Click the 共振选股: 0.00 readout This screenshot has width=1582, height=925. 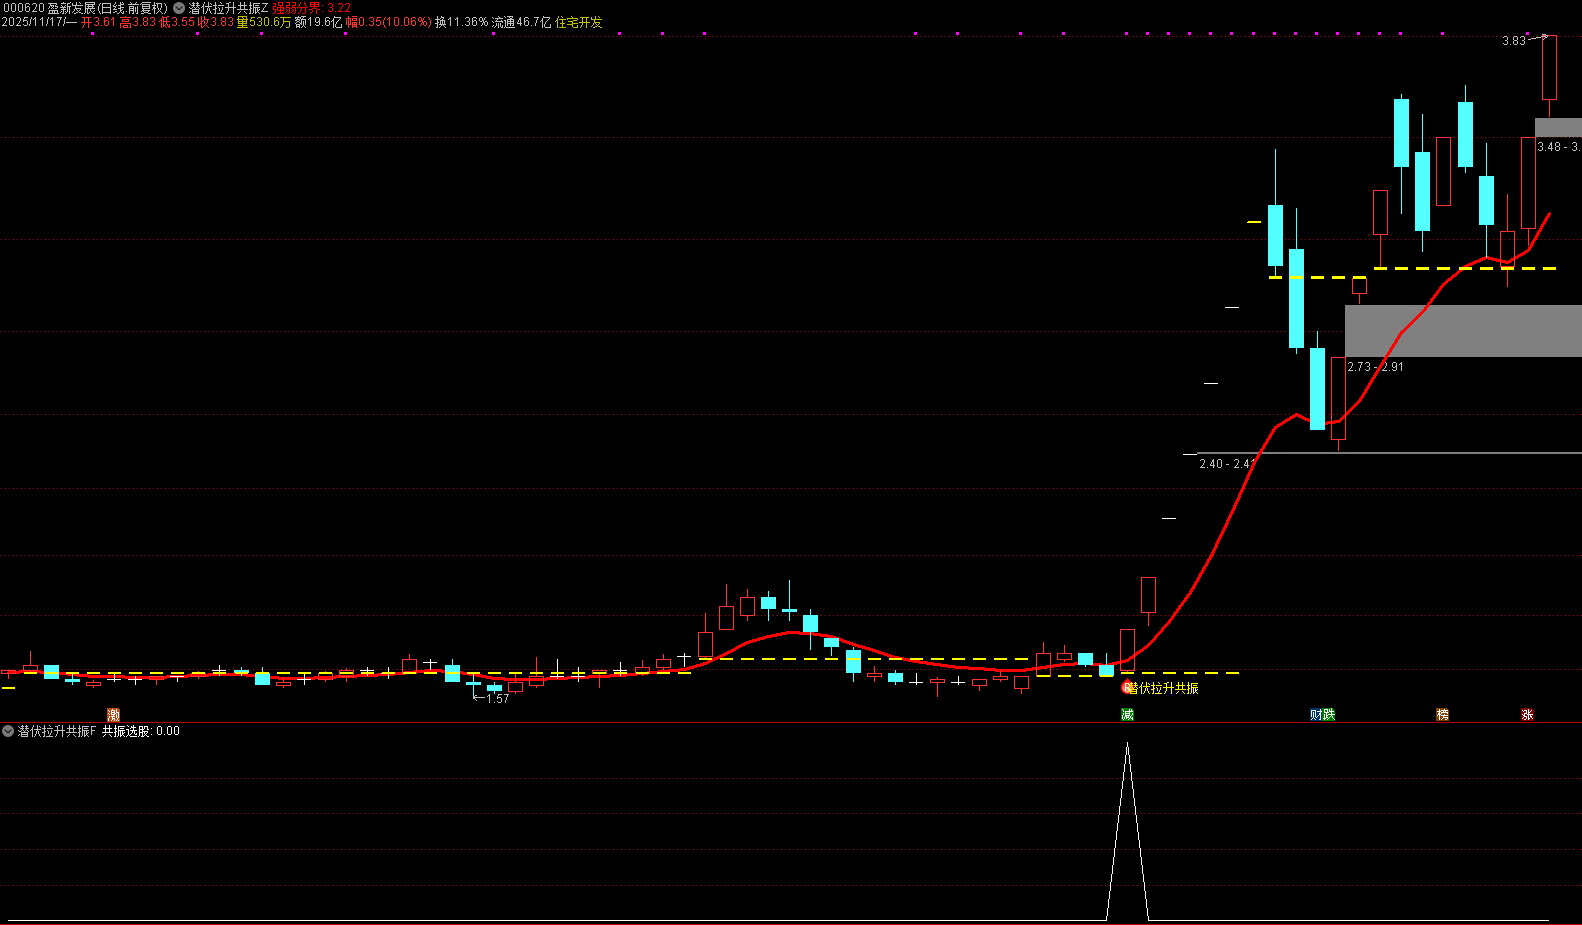click(x=141, y=731)
